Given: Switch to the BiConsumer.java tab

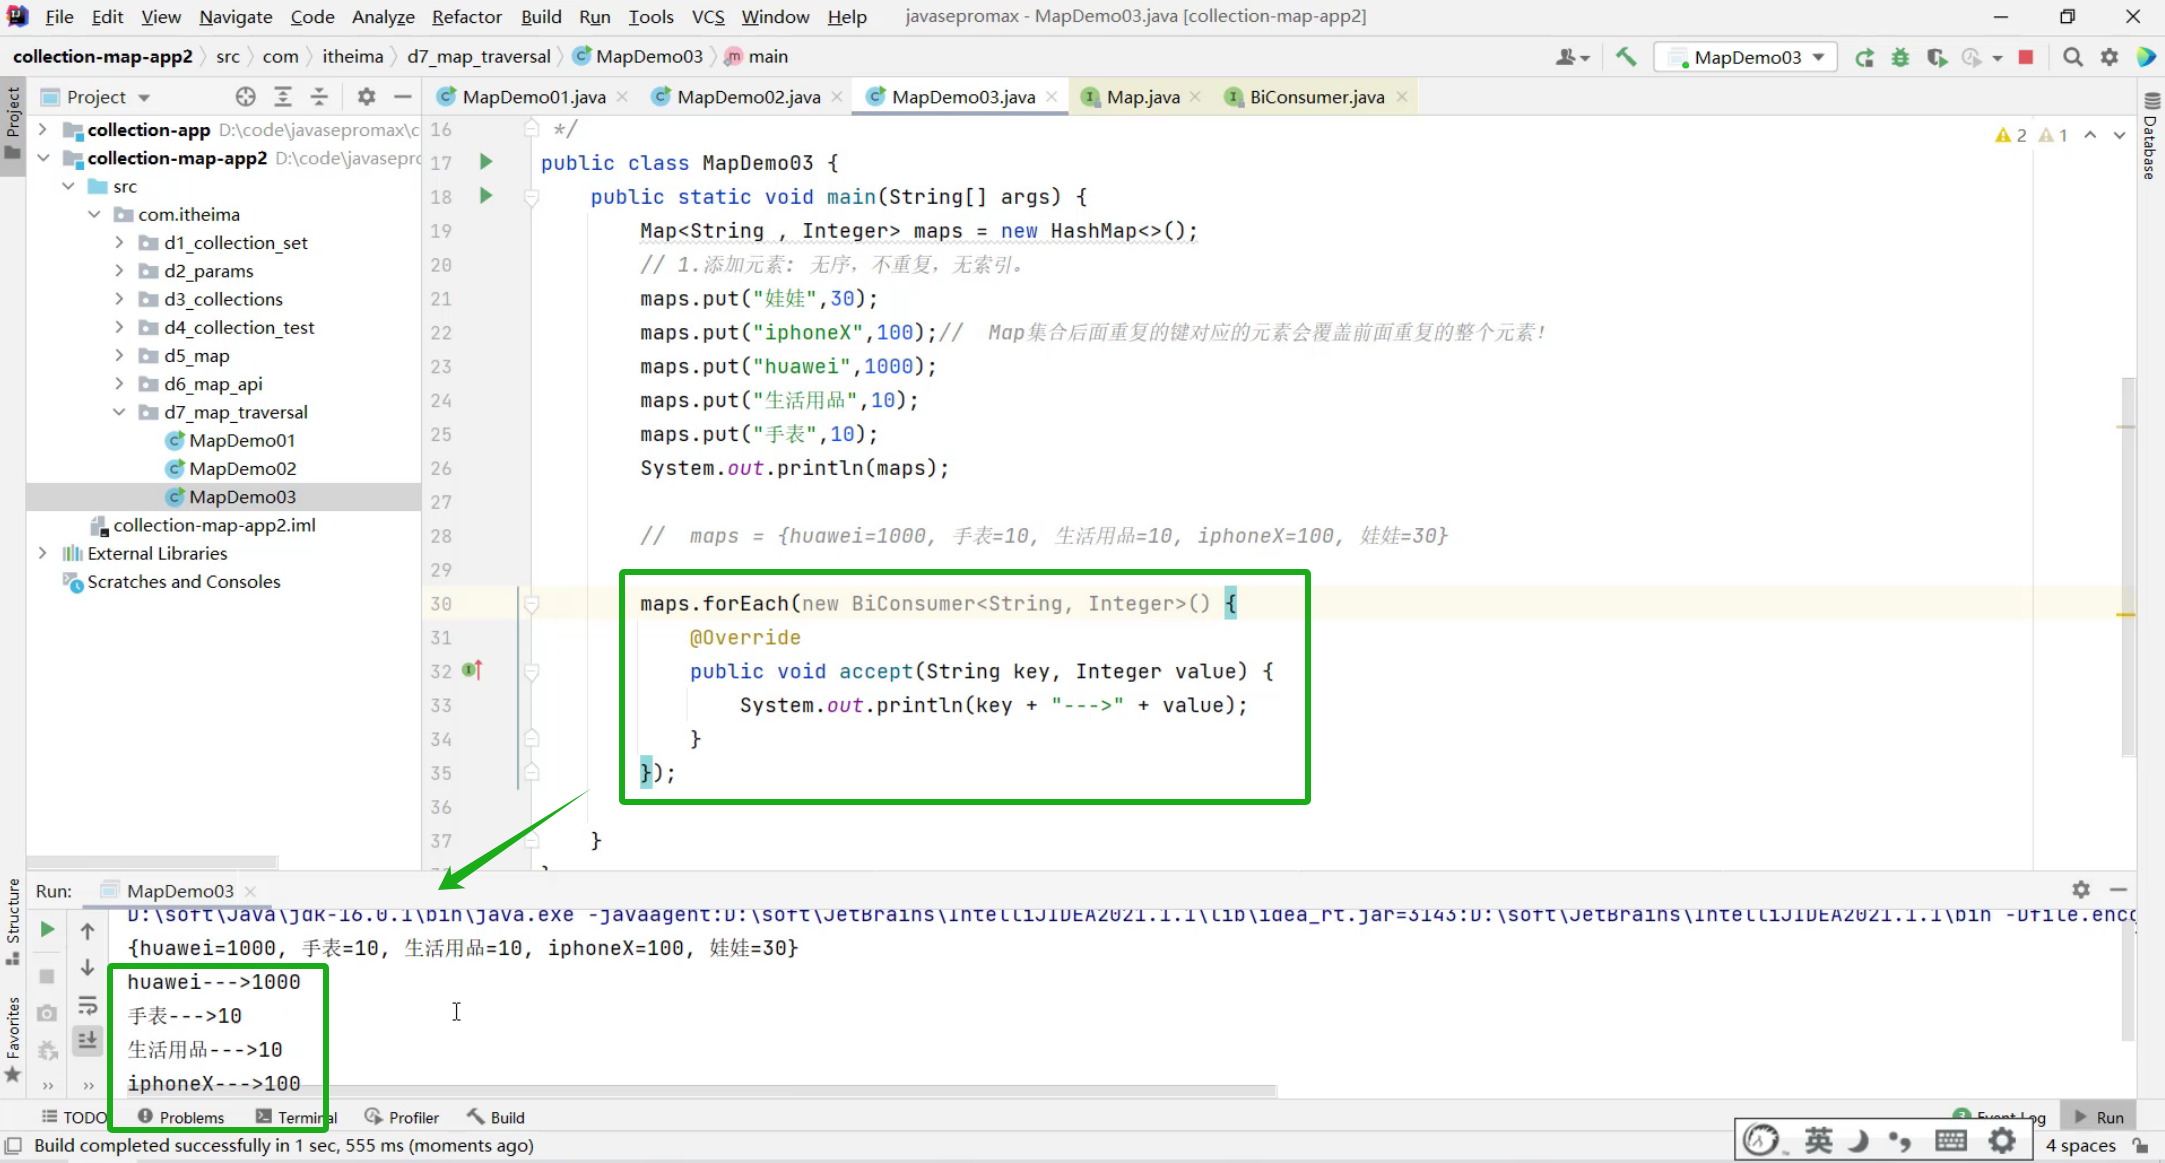Looking at the screenshot, I should 1316,97.
